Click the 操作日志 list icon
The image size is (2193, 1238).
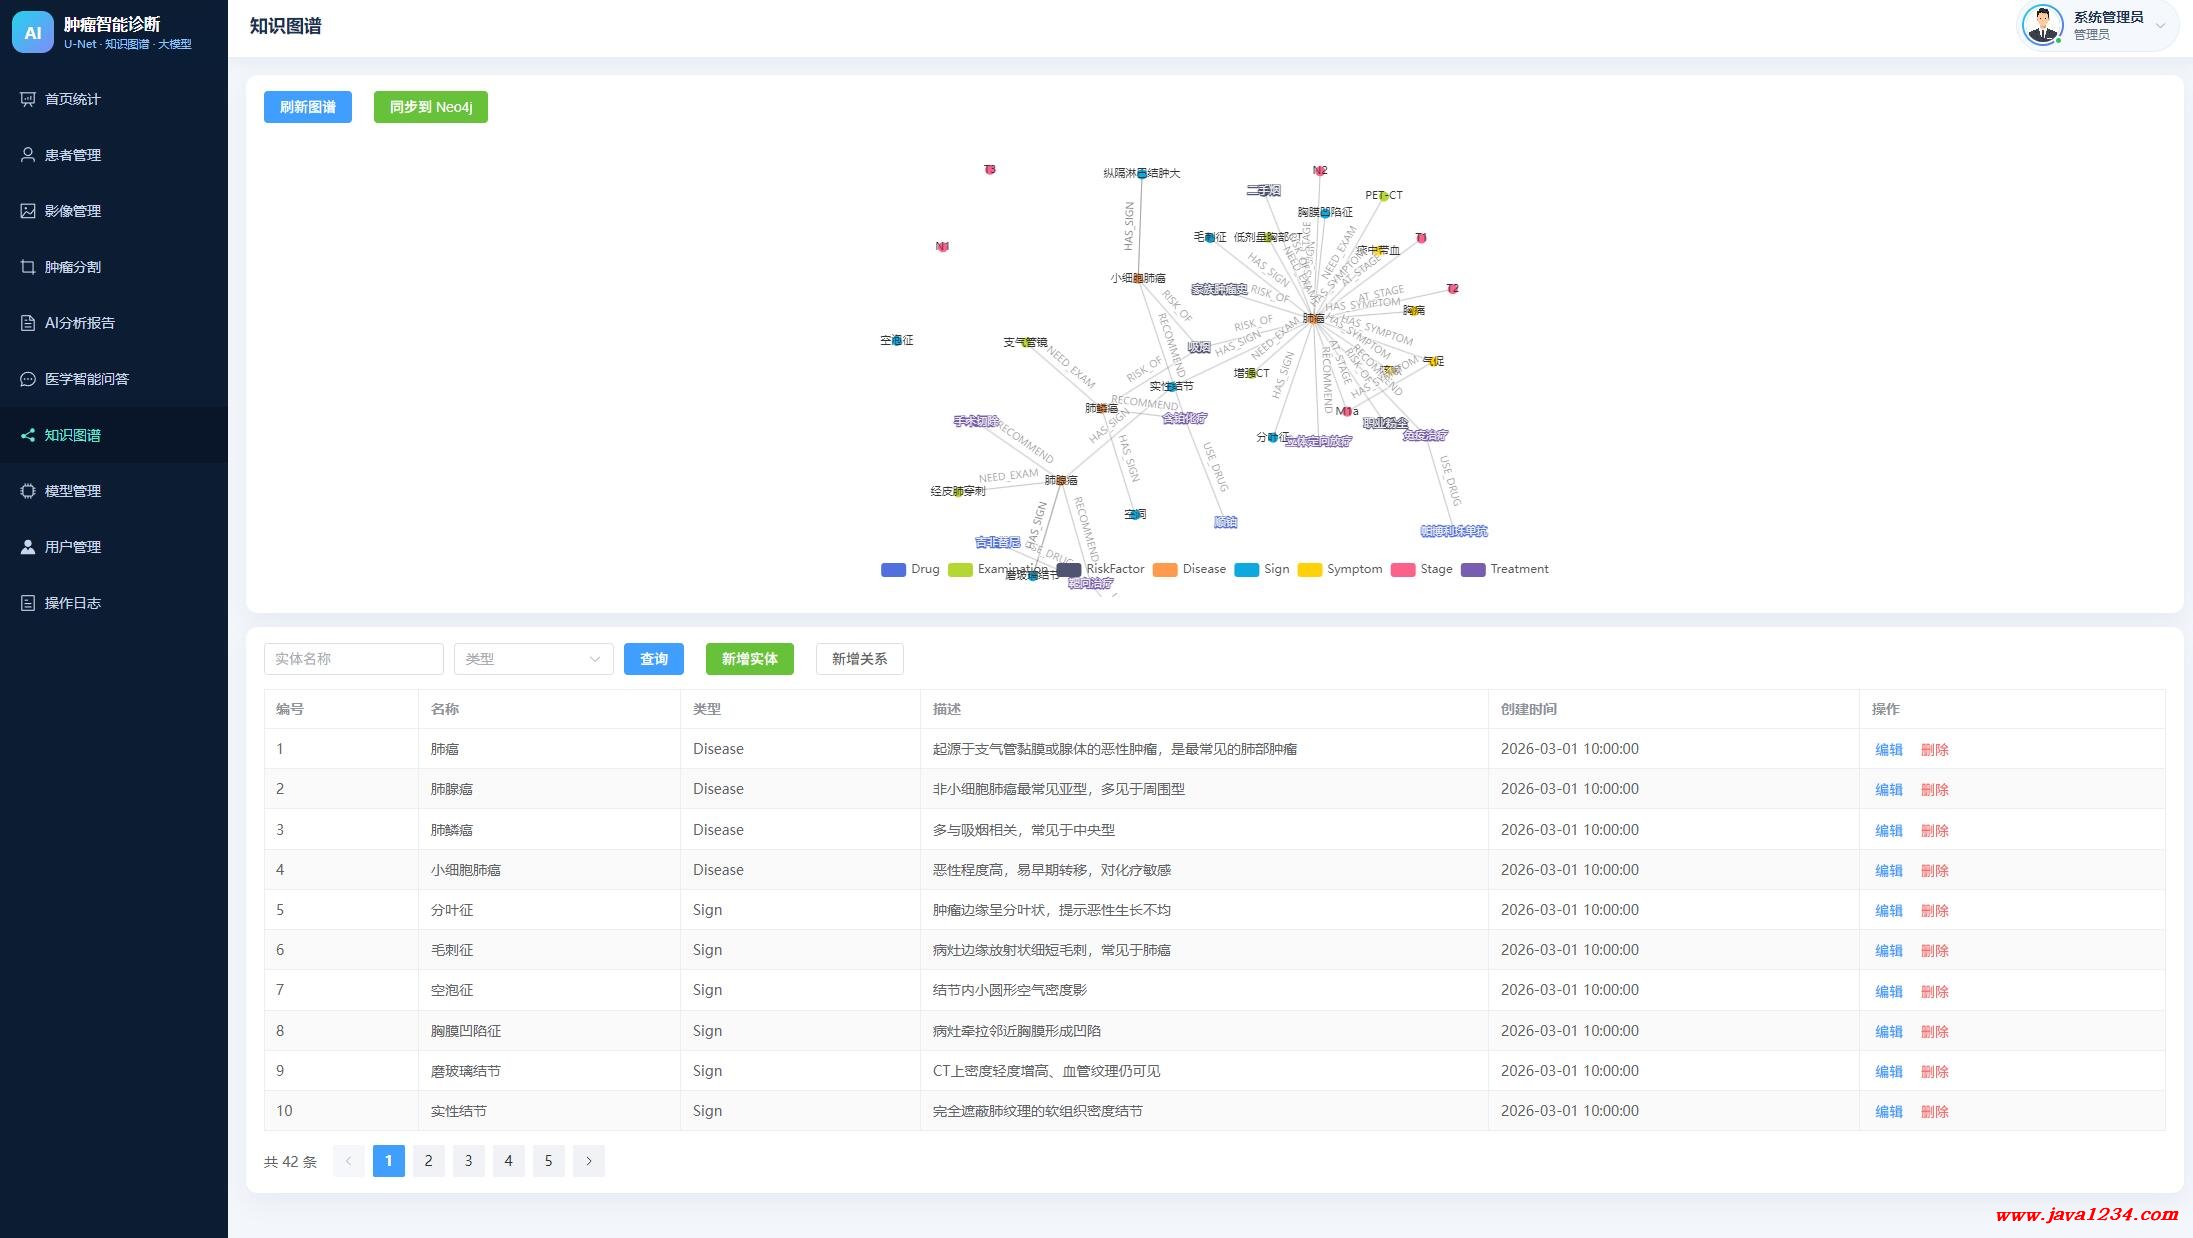pos(28,603)
